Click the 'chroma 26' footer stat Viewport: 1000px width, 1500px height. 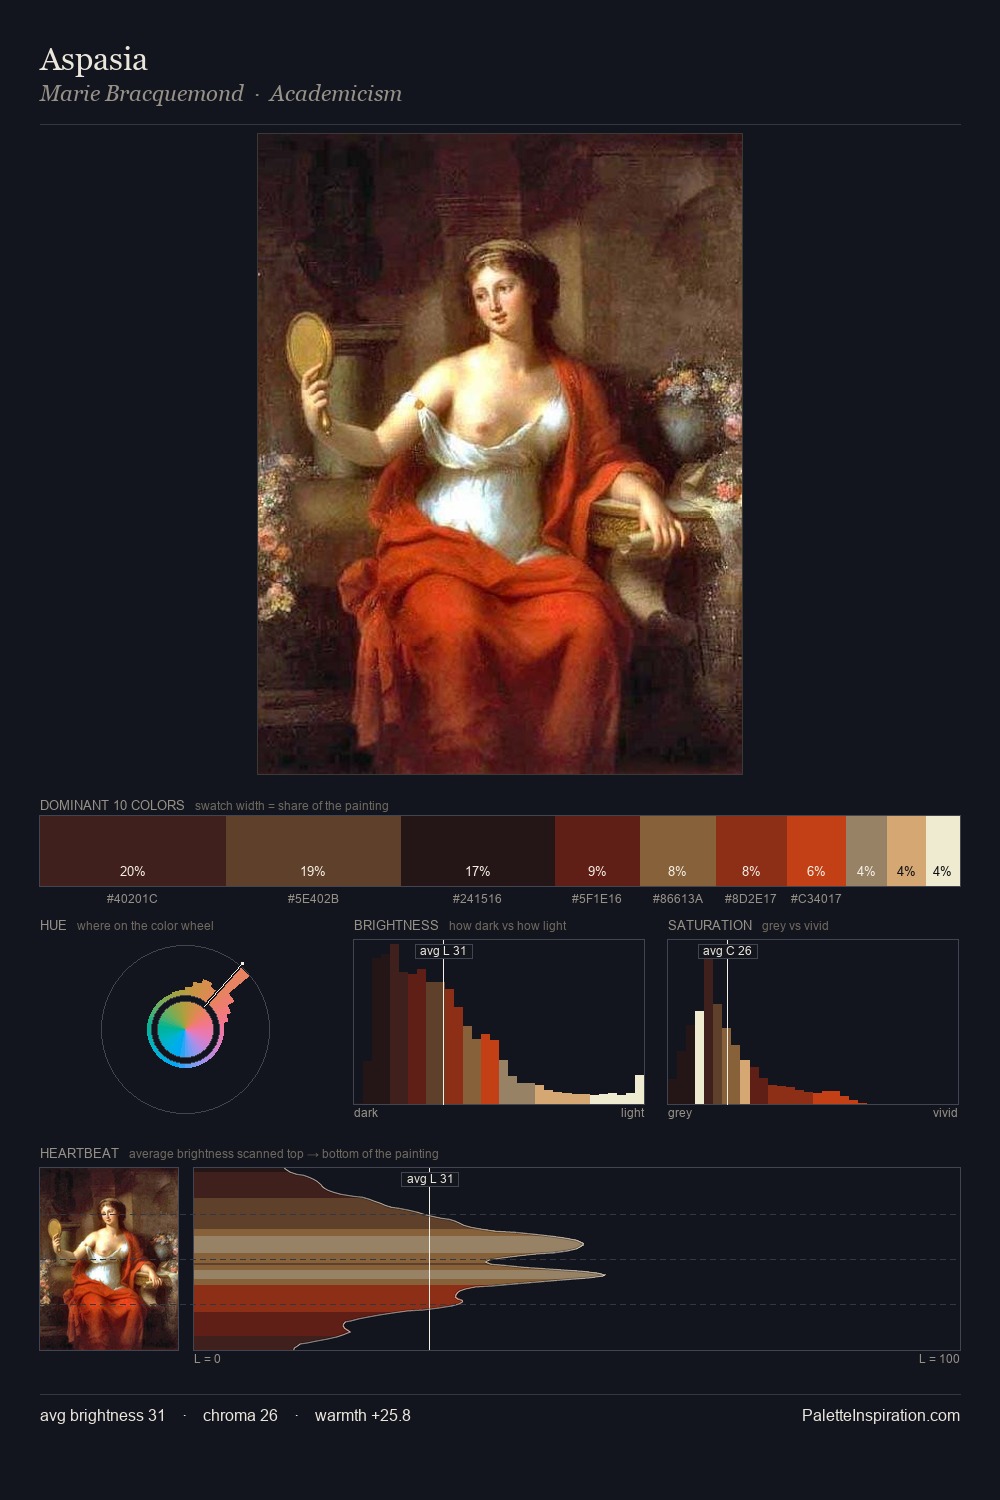pyautogui.click(x=240, y=1416)
